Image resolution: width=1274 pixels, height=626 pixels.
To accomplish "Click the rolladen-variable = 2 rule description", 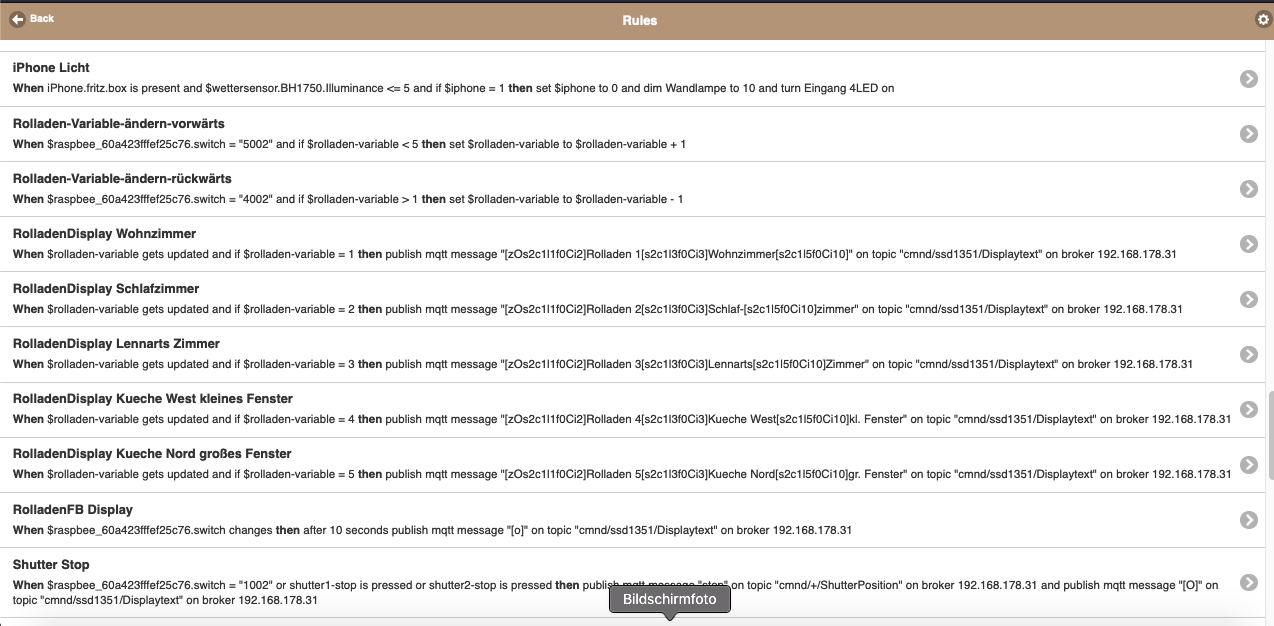I will [x=598, y=309].
